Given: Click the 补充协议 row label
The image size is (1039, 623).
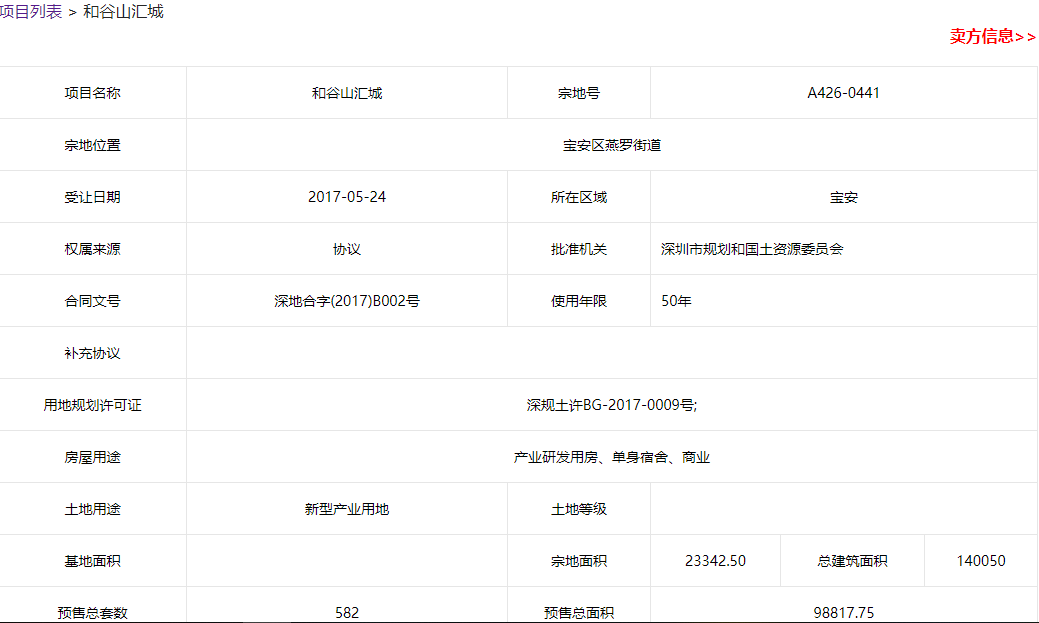Looking at the screenshot, I should tap(93, 353).
